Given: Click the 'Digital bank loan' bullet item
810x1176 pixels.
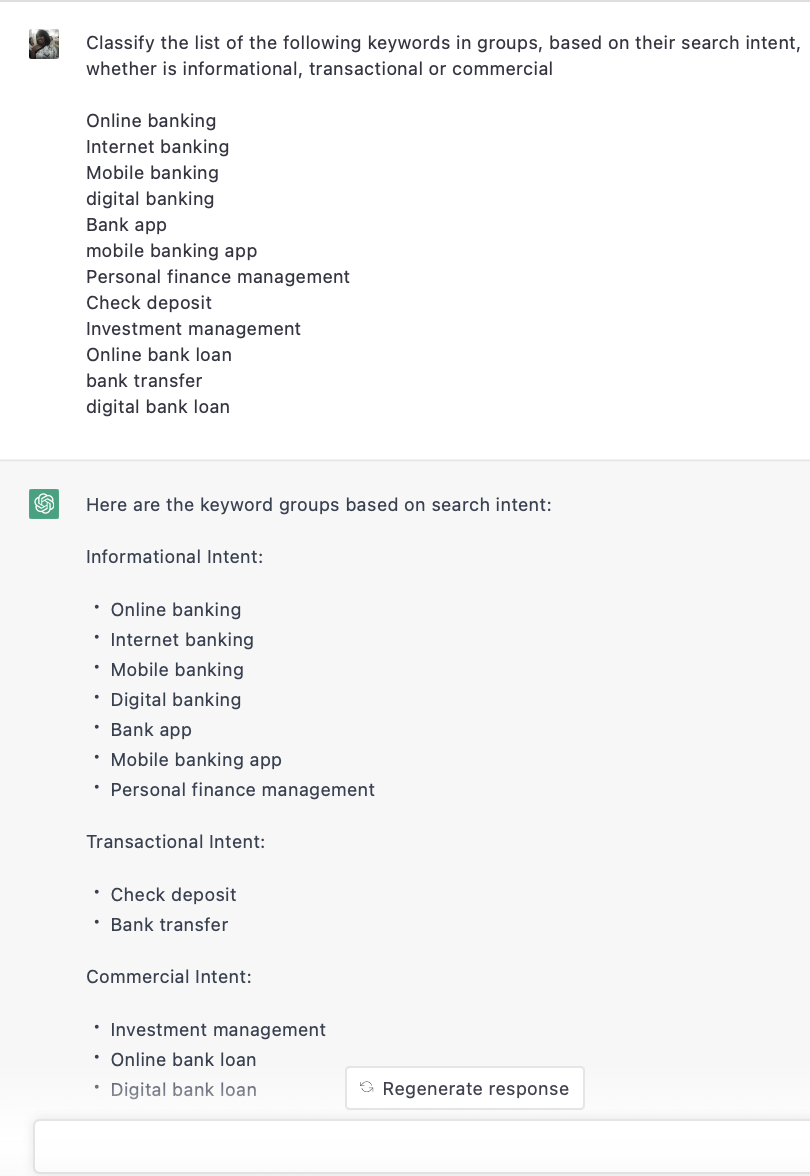Looking at the screenshot, I should [183, 1090].
